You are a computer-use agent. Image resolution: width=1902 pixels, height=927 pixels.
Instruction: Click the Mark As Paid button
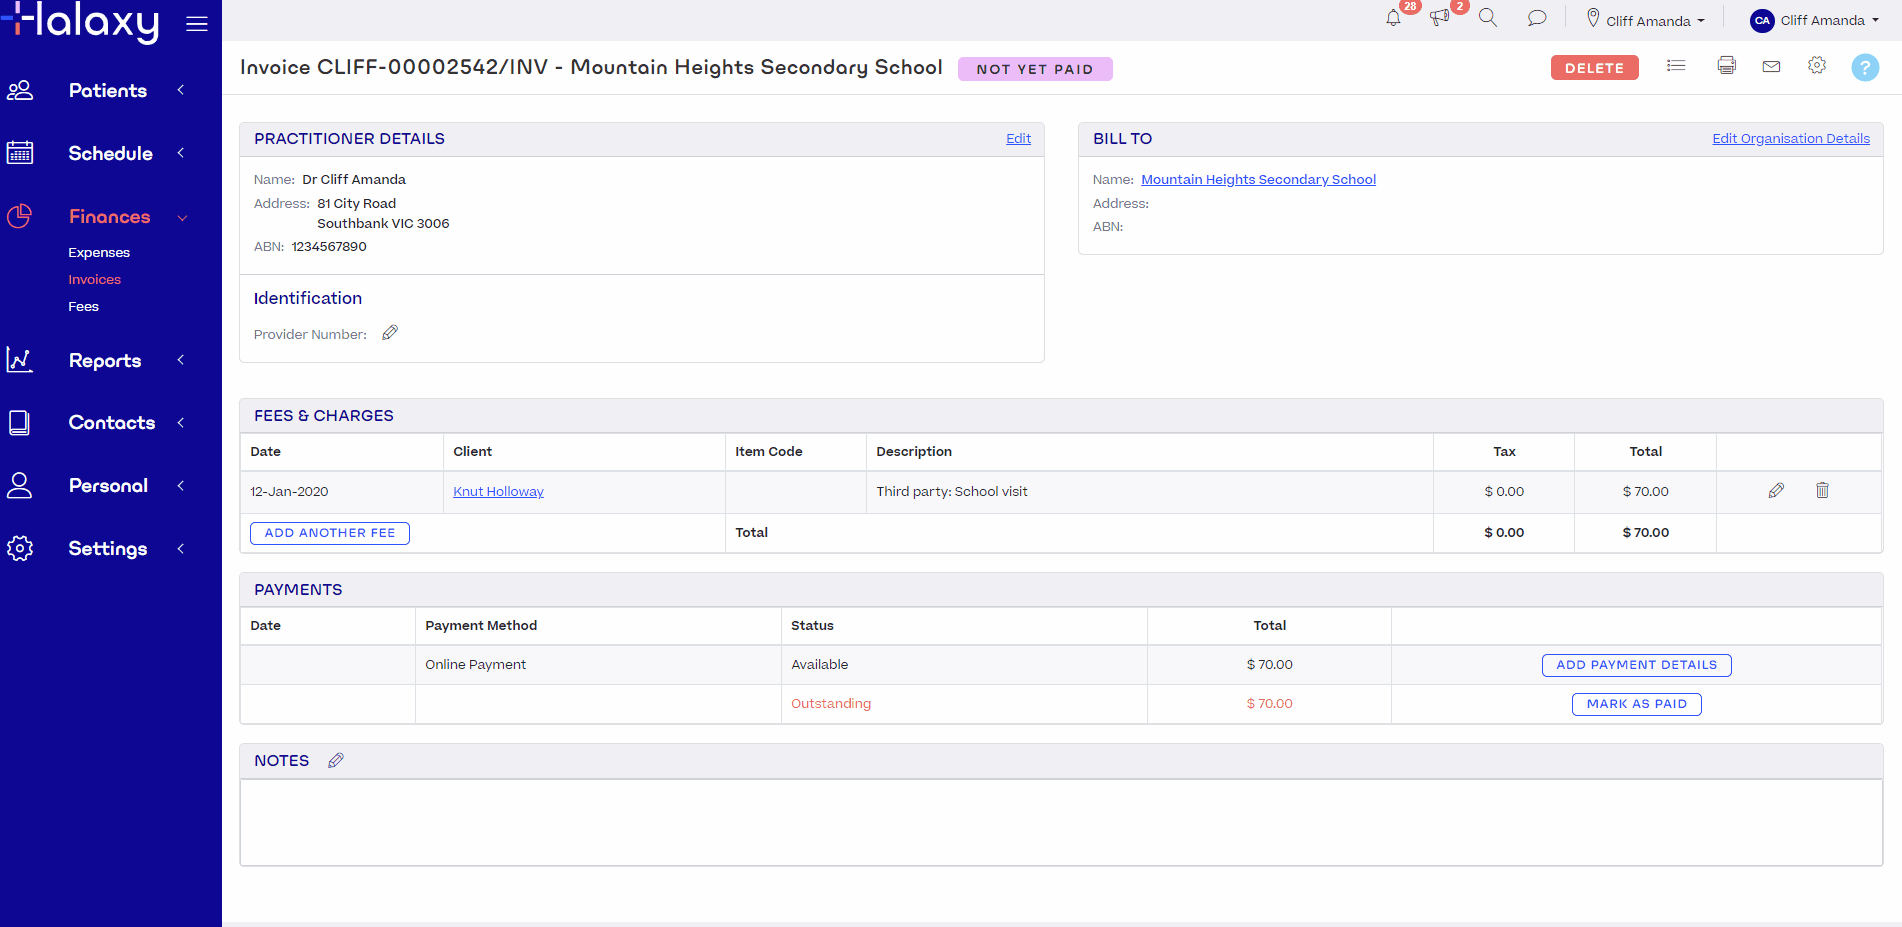(1636, 703)
